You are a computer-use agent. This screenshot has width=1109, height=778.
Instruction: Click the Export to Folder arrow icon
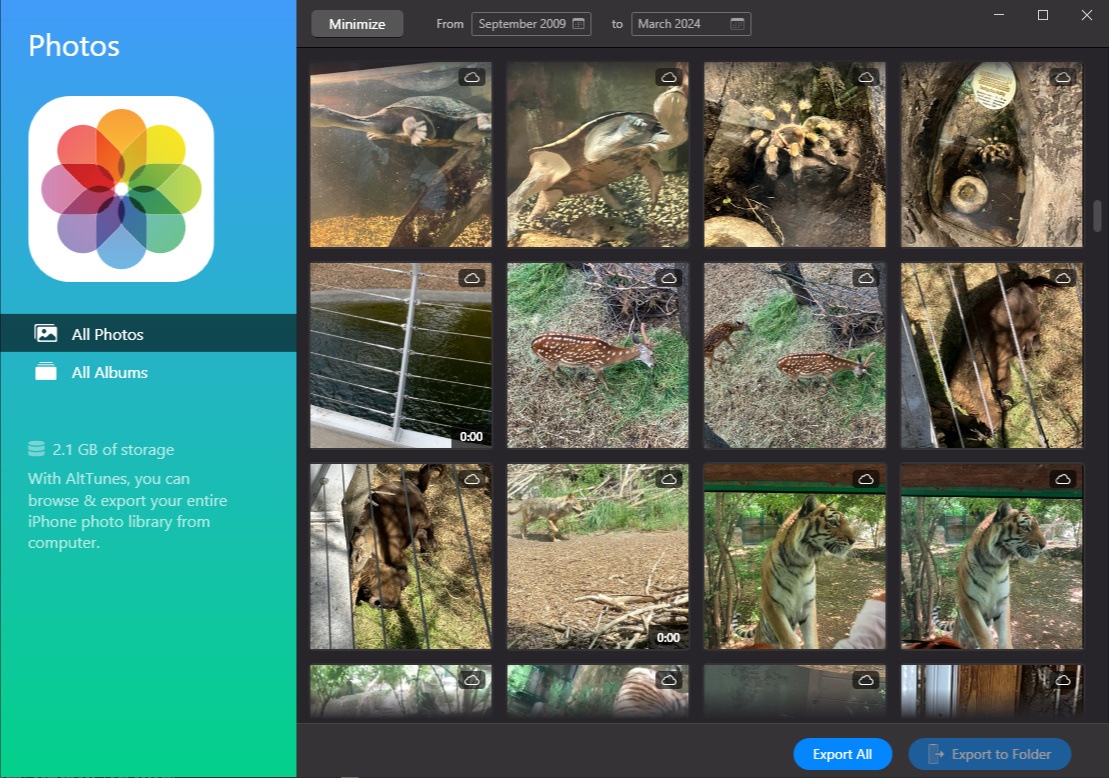pos(936,754)
